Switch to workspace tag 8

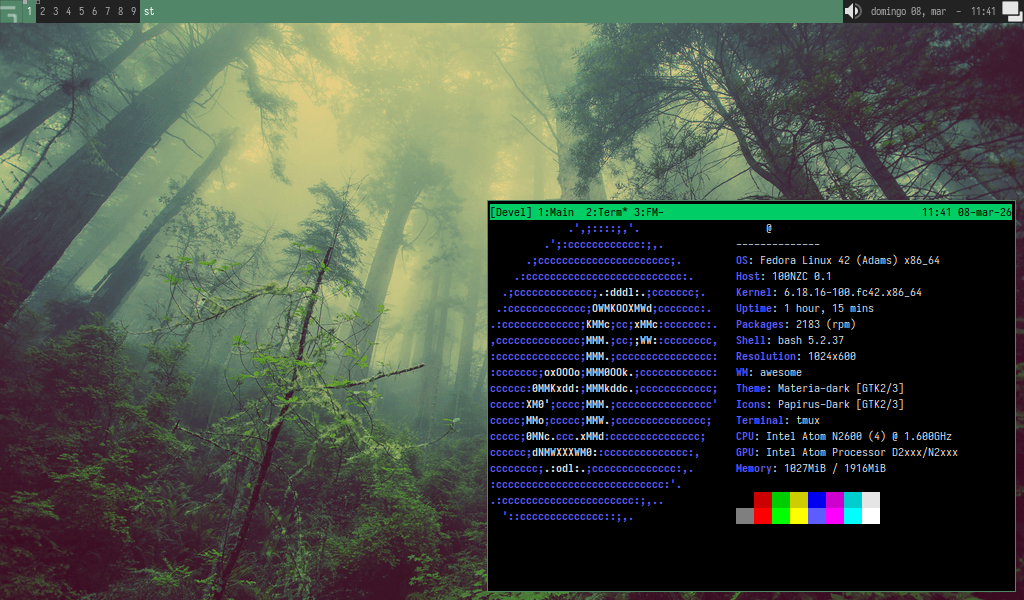(x=121, y=11)
